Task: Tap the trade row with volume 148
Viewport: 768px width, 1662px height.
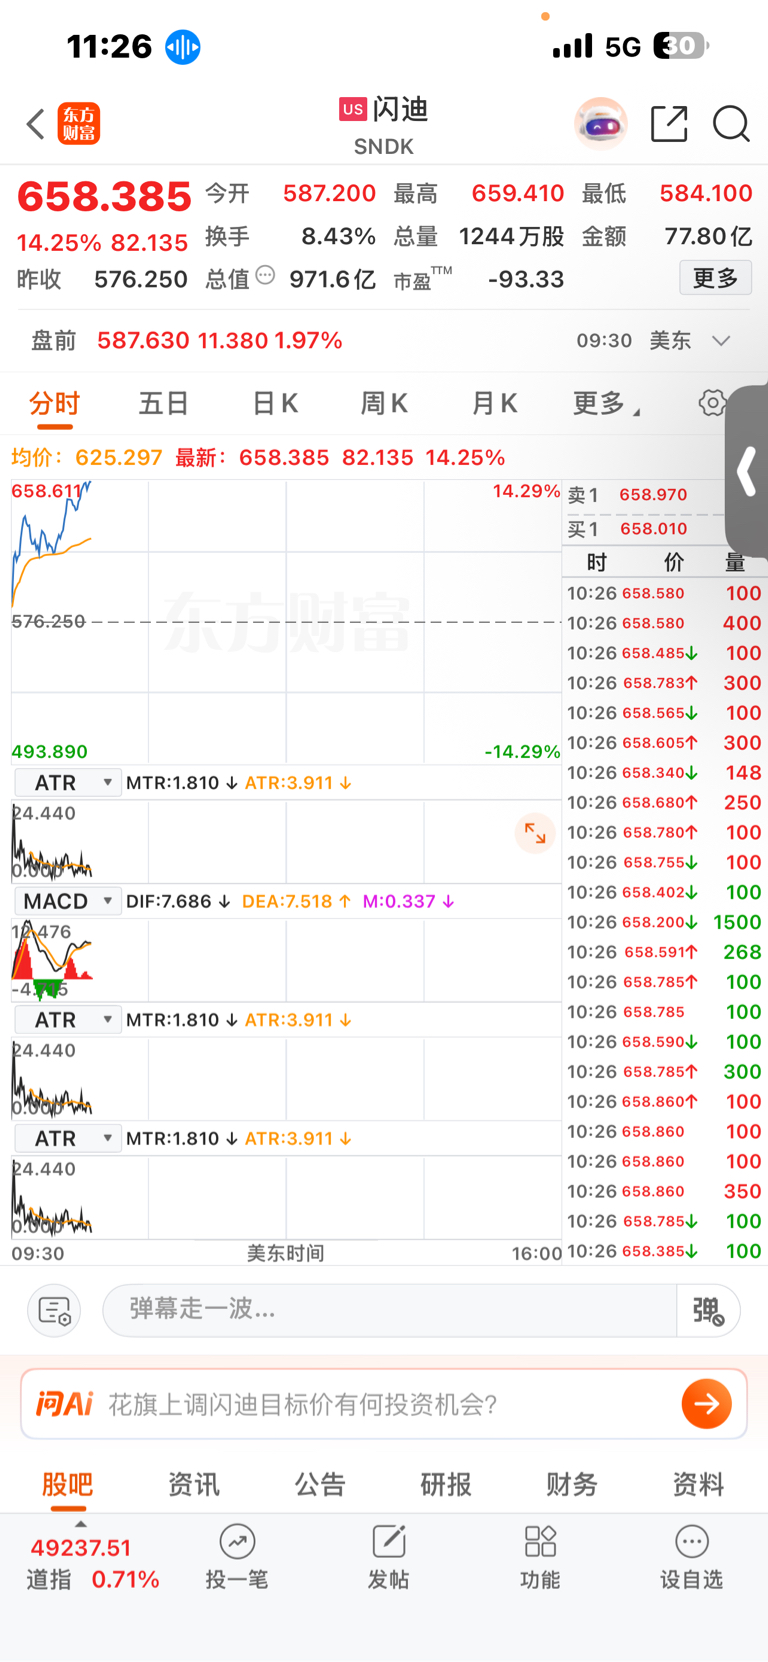Action: (665, 773)
